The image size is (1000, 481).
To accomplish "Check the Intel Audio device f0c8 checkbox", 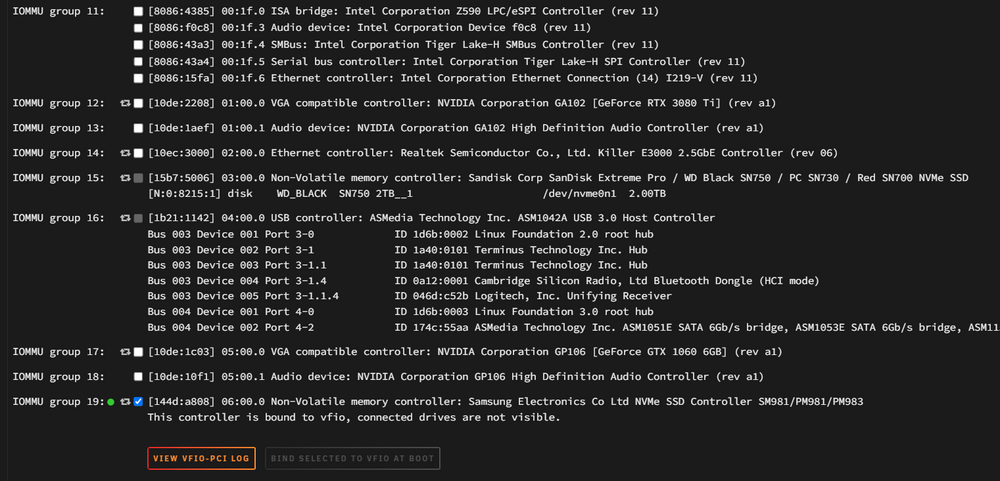I will 138,28.
